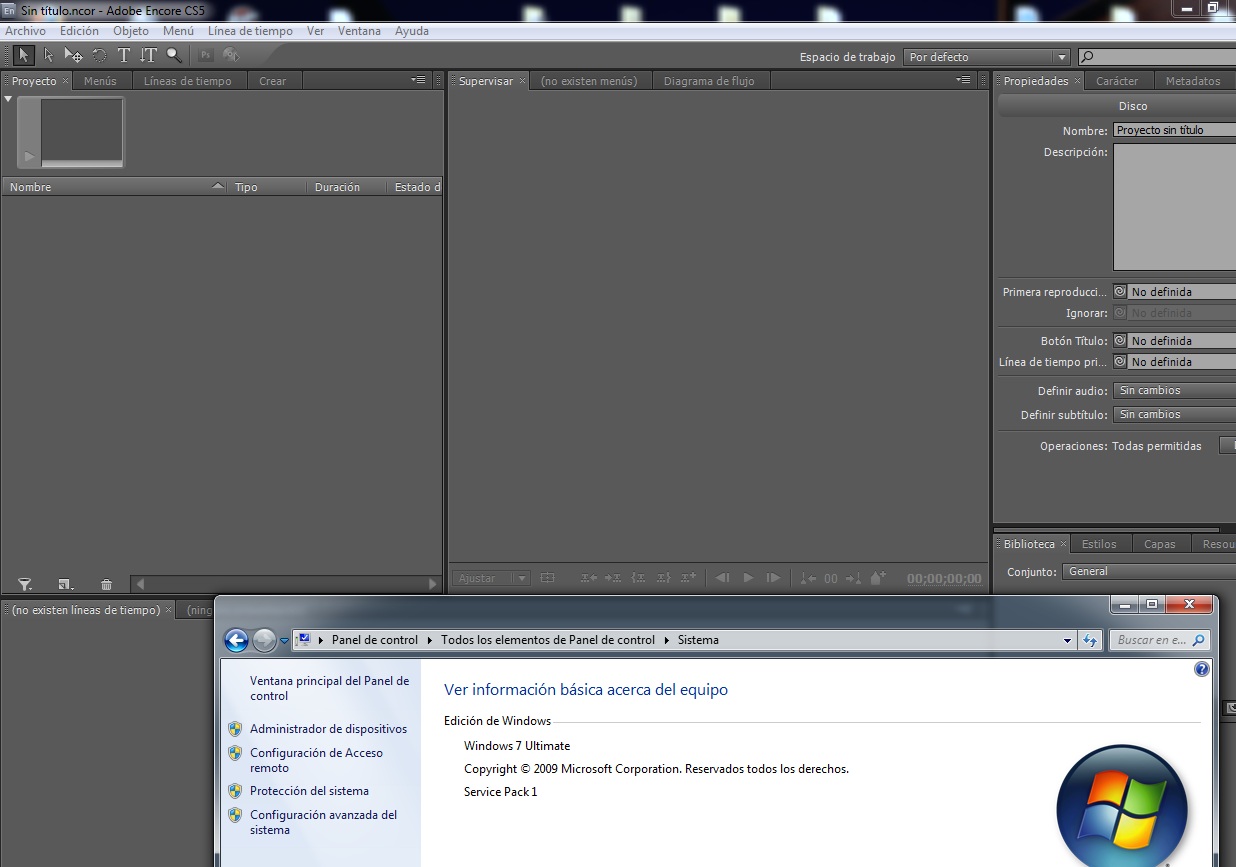Image resolution: width=1236 pixels, height=867 pixels.
Task: Open the Ventana menu
Action: point(359,31)
